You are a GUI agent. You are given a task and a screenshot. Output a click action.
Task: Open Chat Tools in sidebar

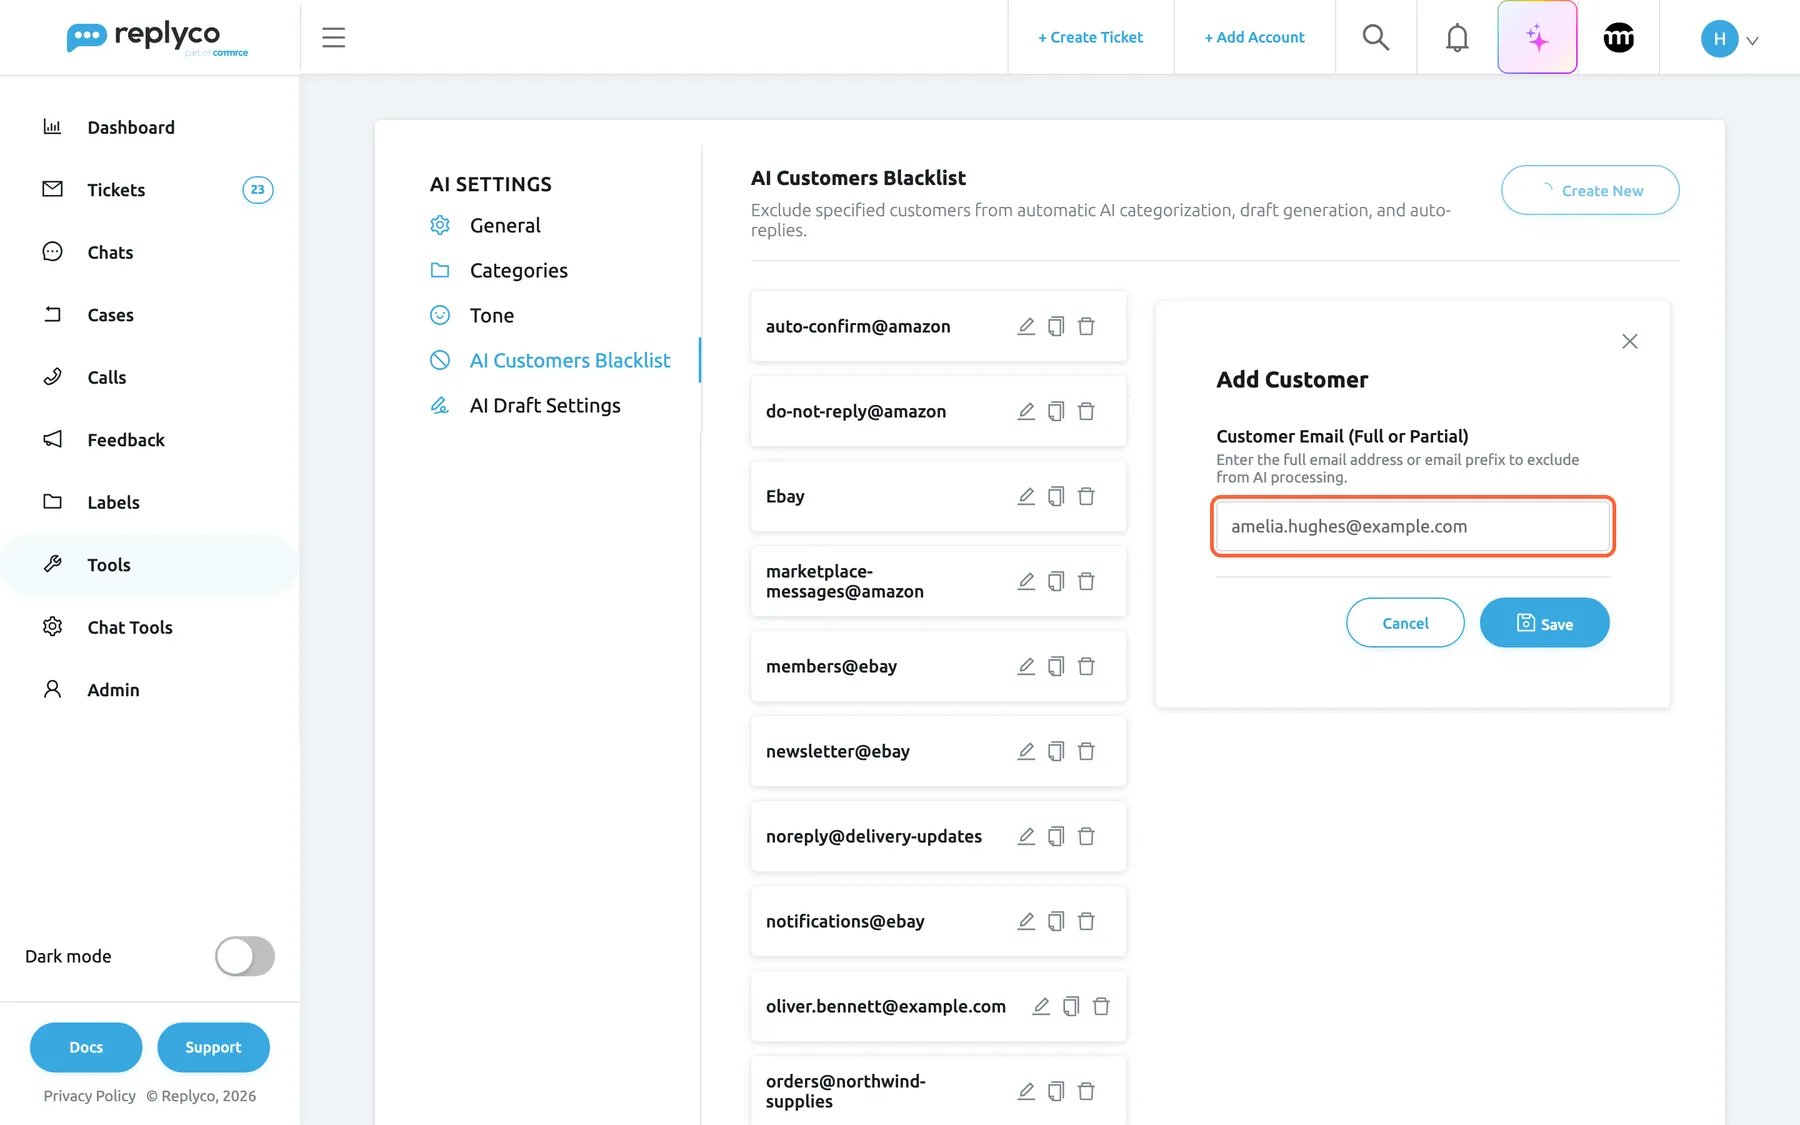click(x=130, y=627)
